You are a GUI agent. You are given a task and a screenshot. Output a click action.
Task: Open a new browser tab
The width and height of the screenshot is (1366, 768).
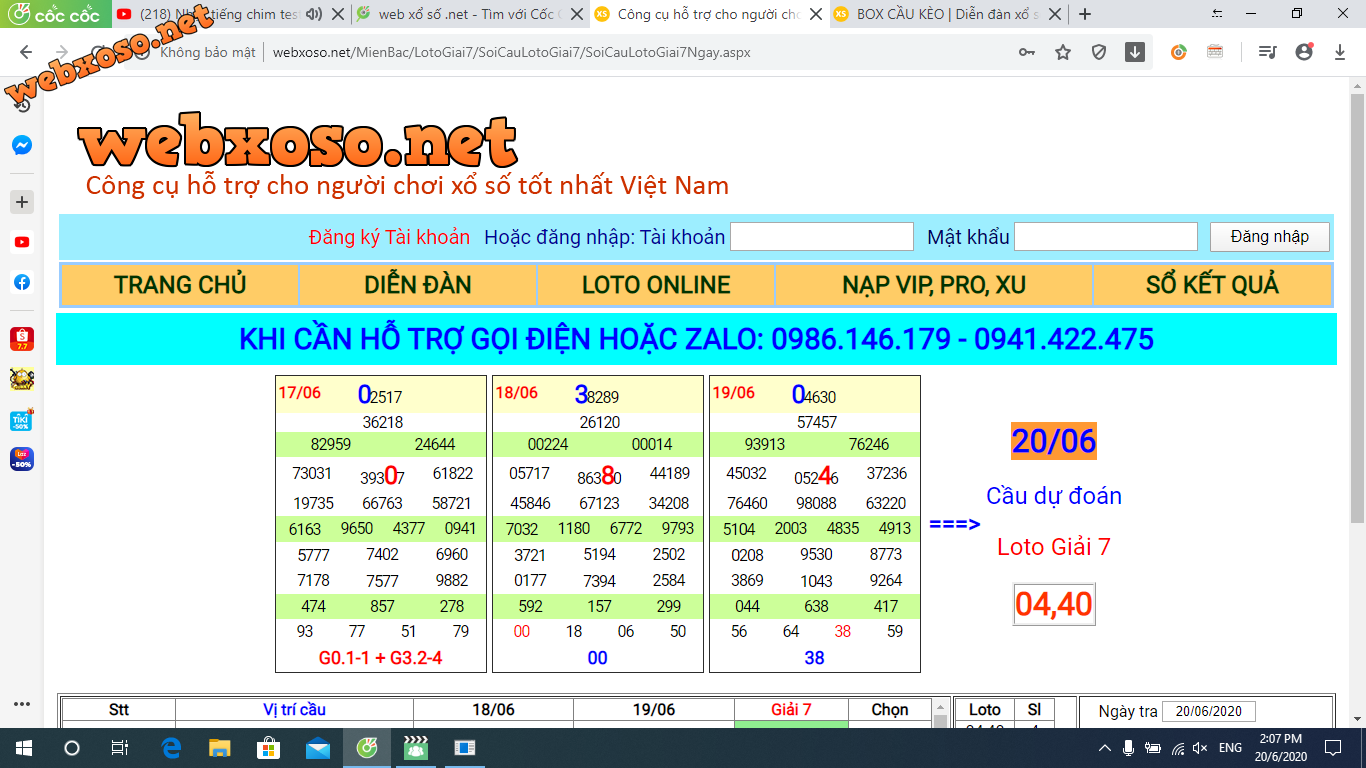[1085, 14]
